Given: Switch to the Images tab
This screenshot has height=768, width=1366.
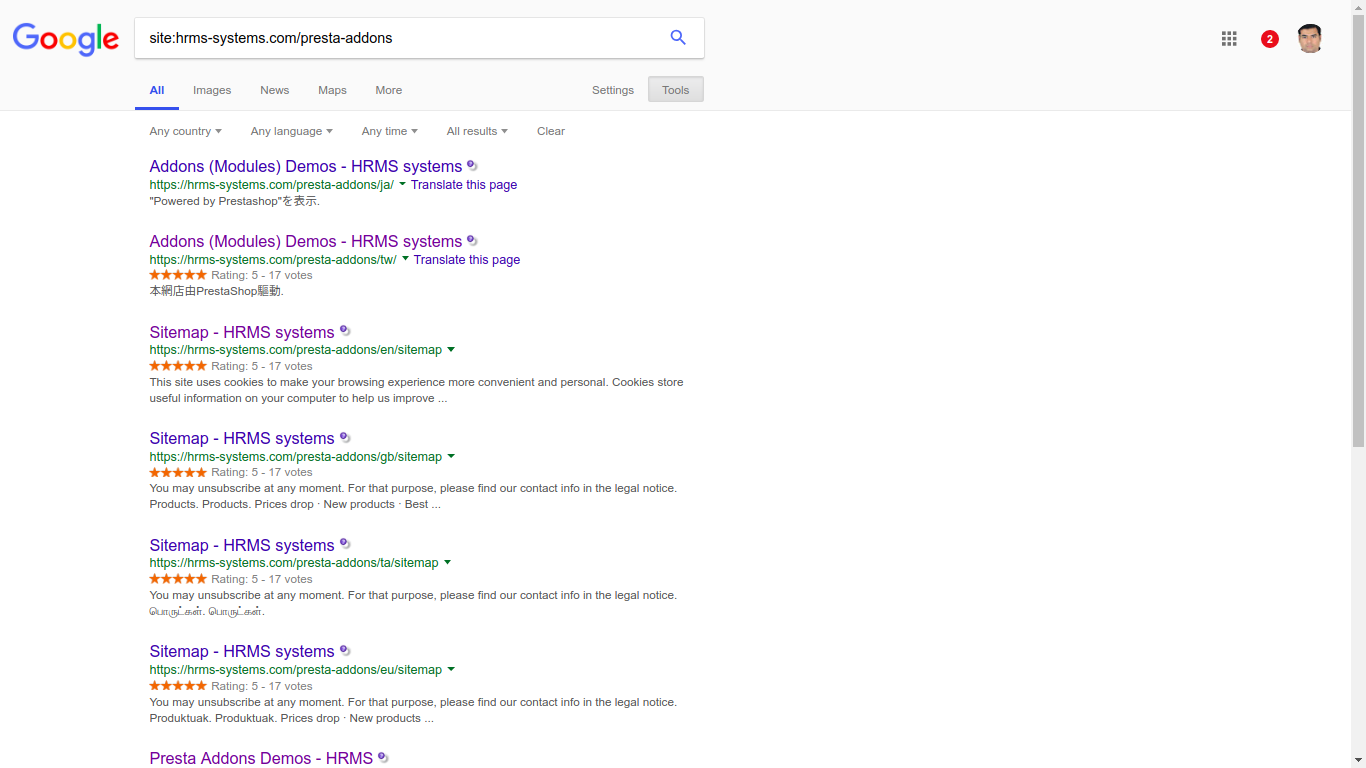Looking at the screenshot, I should (212, 90).
